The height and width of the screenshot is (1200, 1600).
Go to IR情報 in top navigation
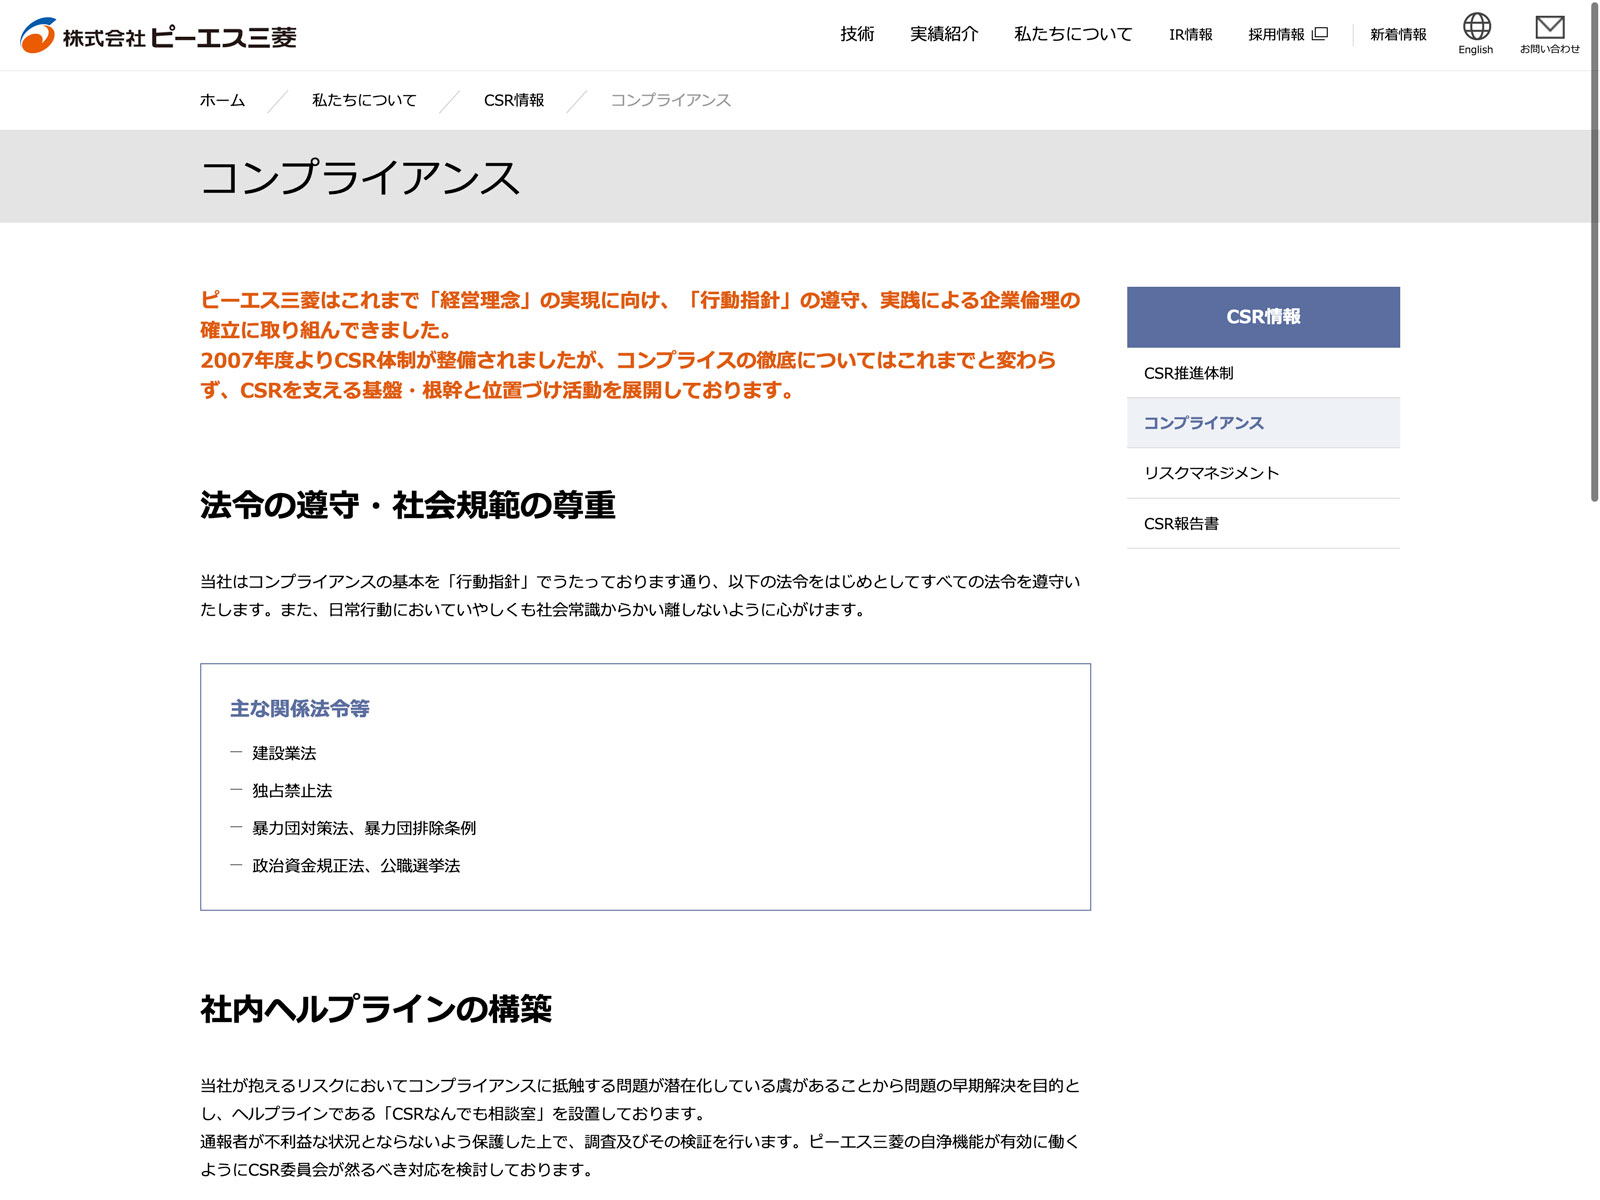1190,34
